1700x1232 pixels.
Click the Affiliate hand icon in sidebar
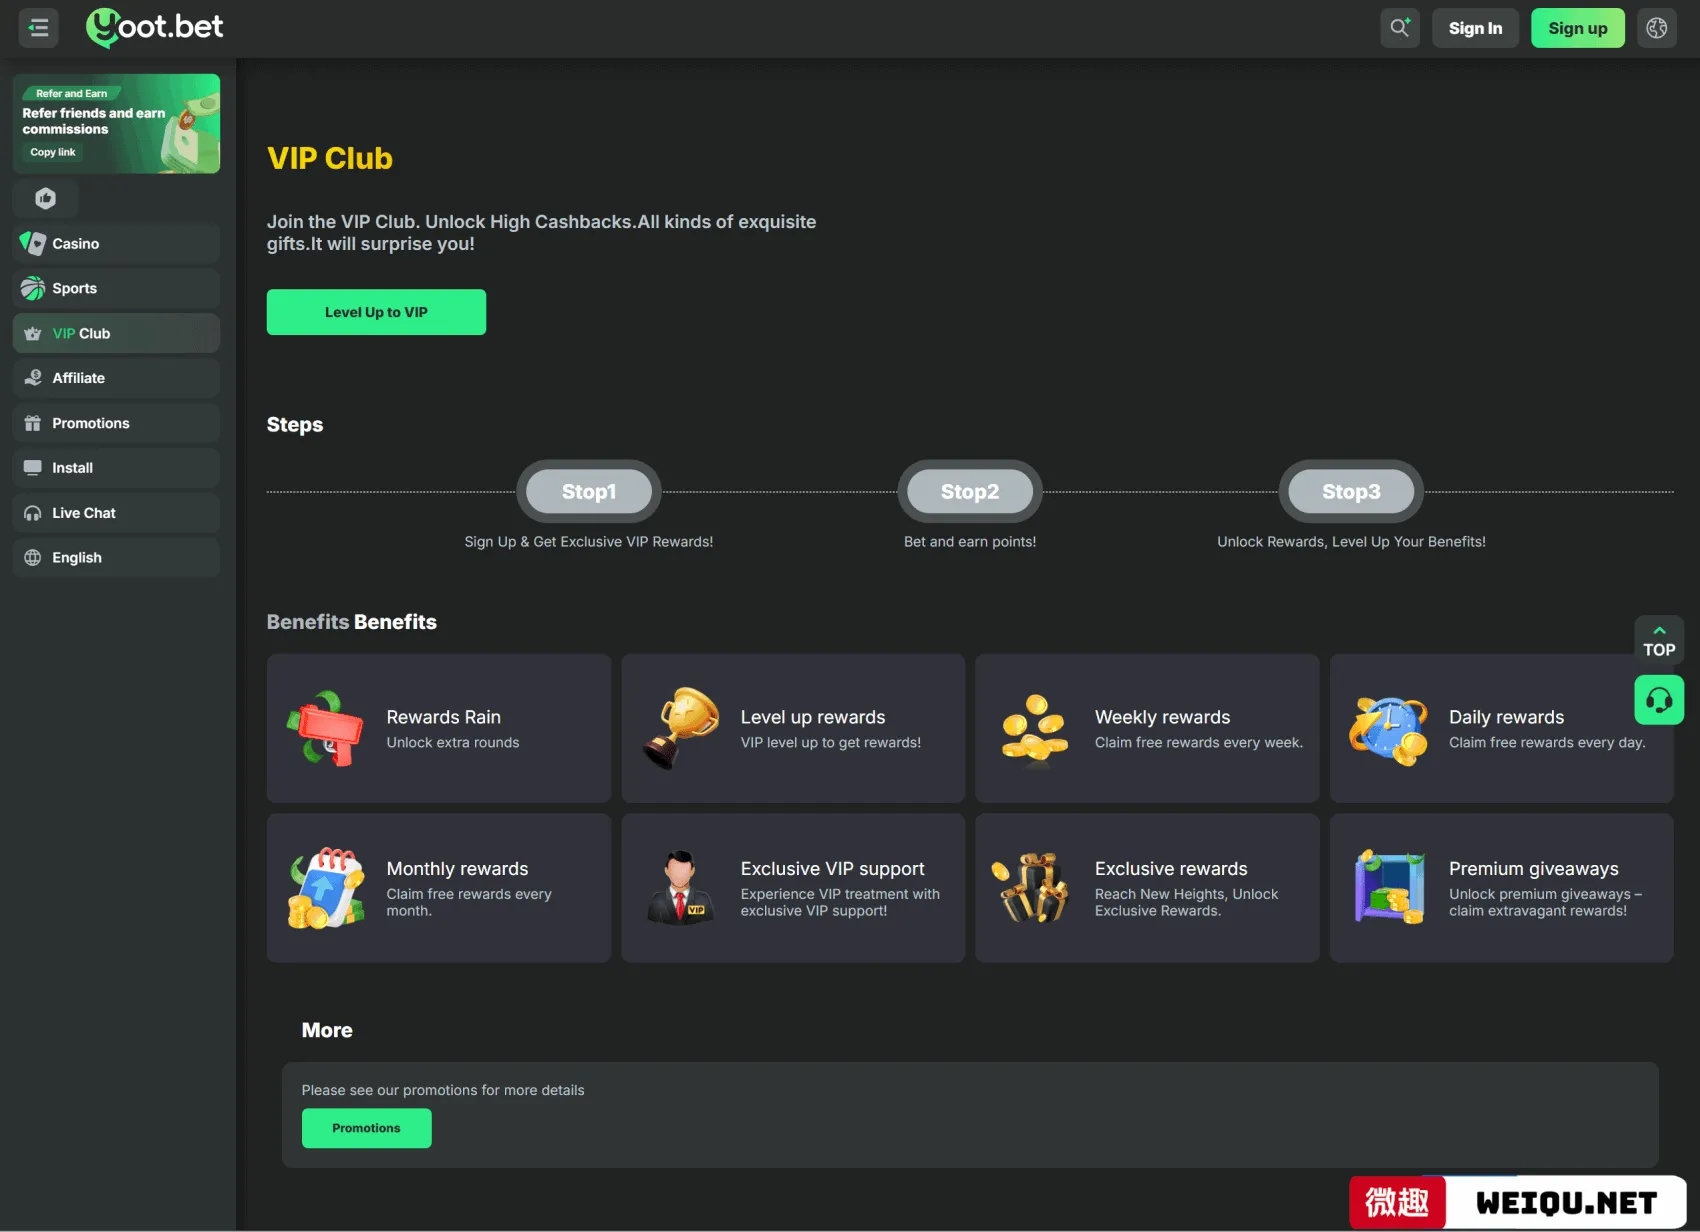point(33,378)
